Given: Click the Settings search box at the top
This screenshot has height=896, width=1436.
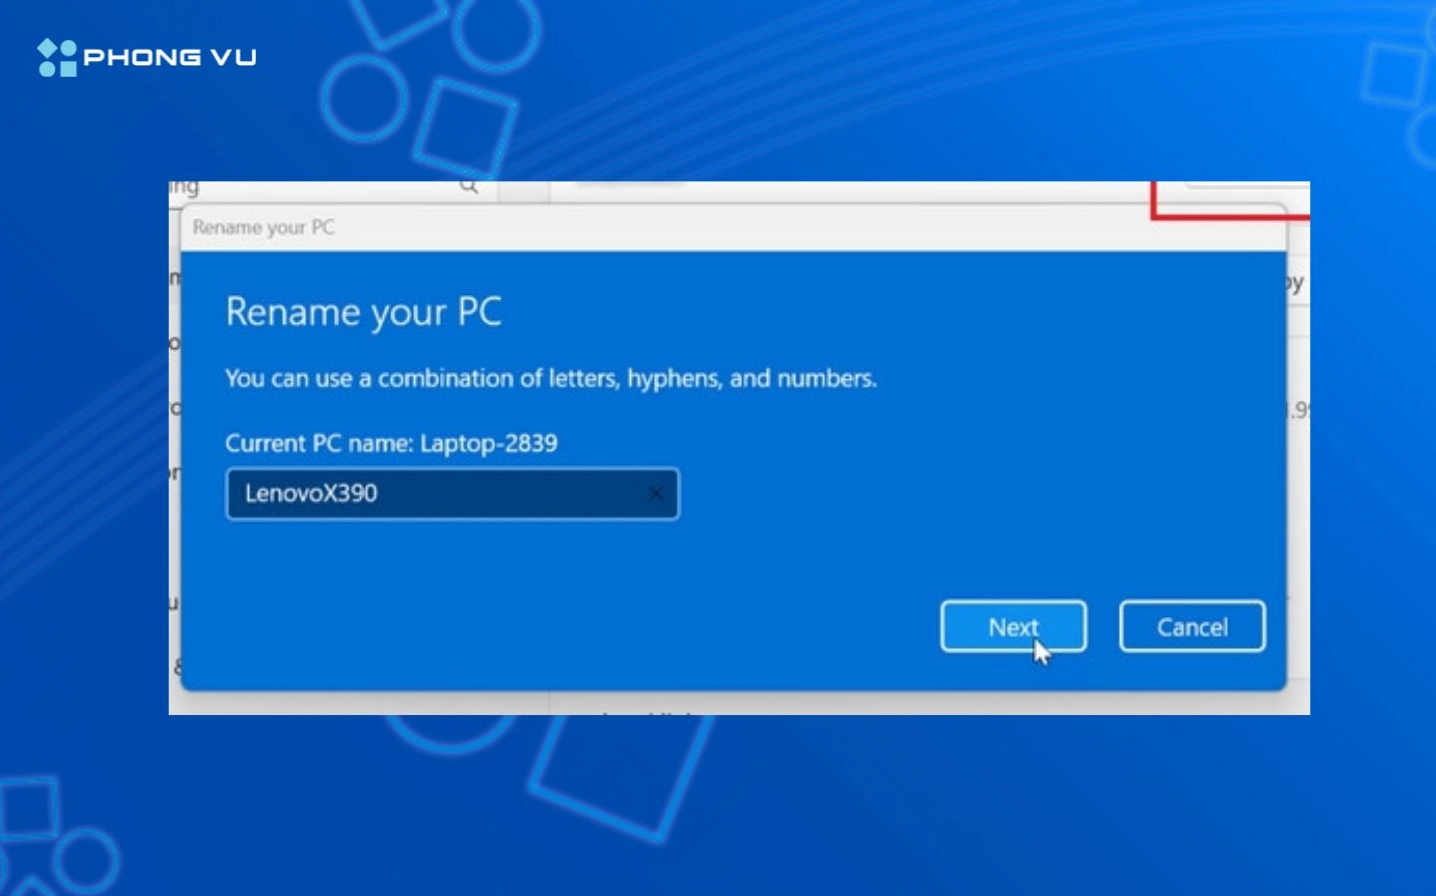Looking at the screenshot, I should (330, 186).
